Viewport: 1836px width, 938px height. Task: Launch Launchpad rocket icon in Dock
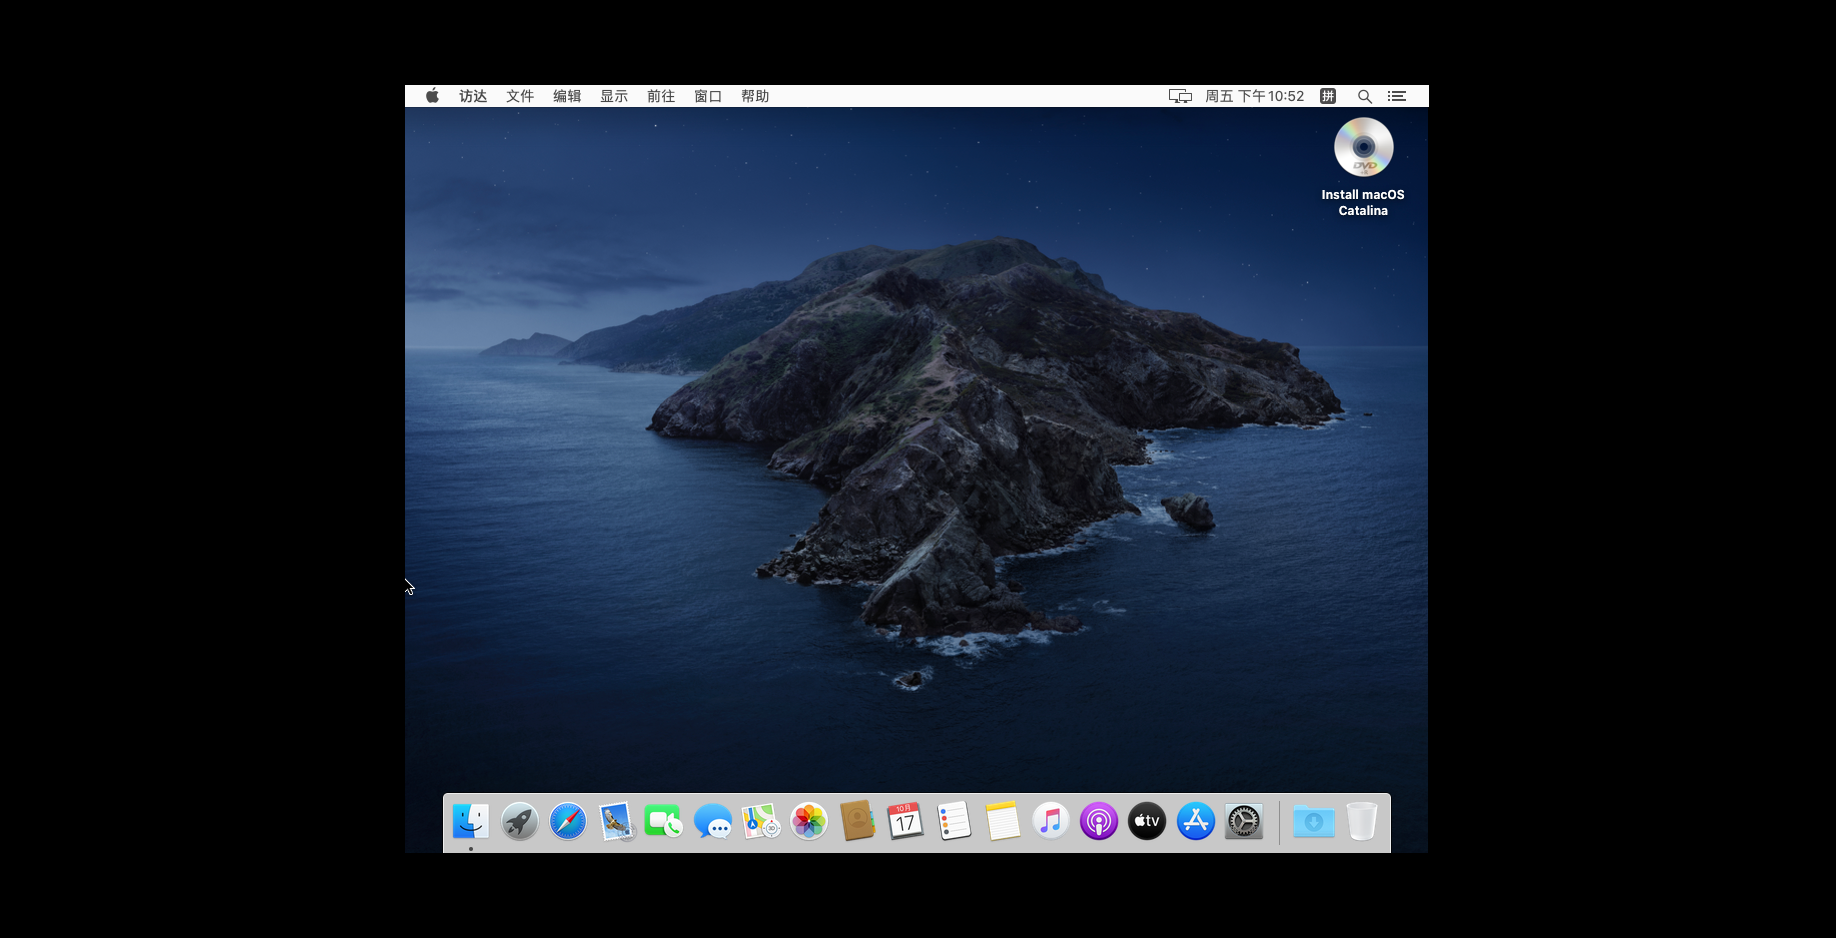click(x=520, y=822)
